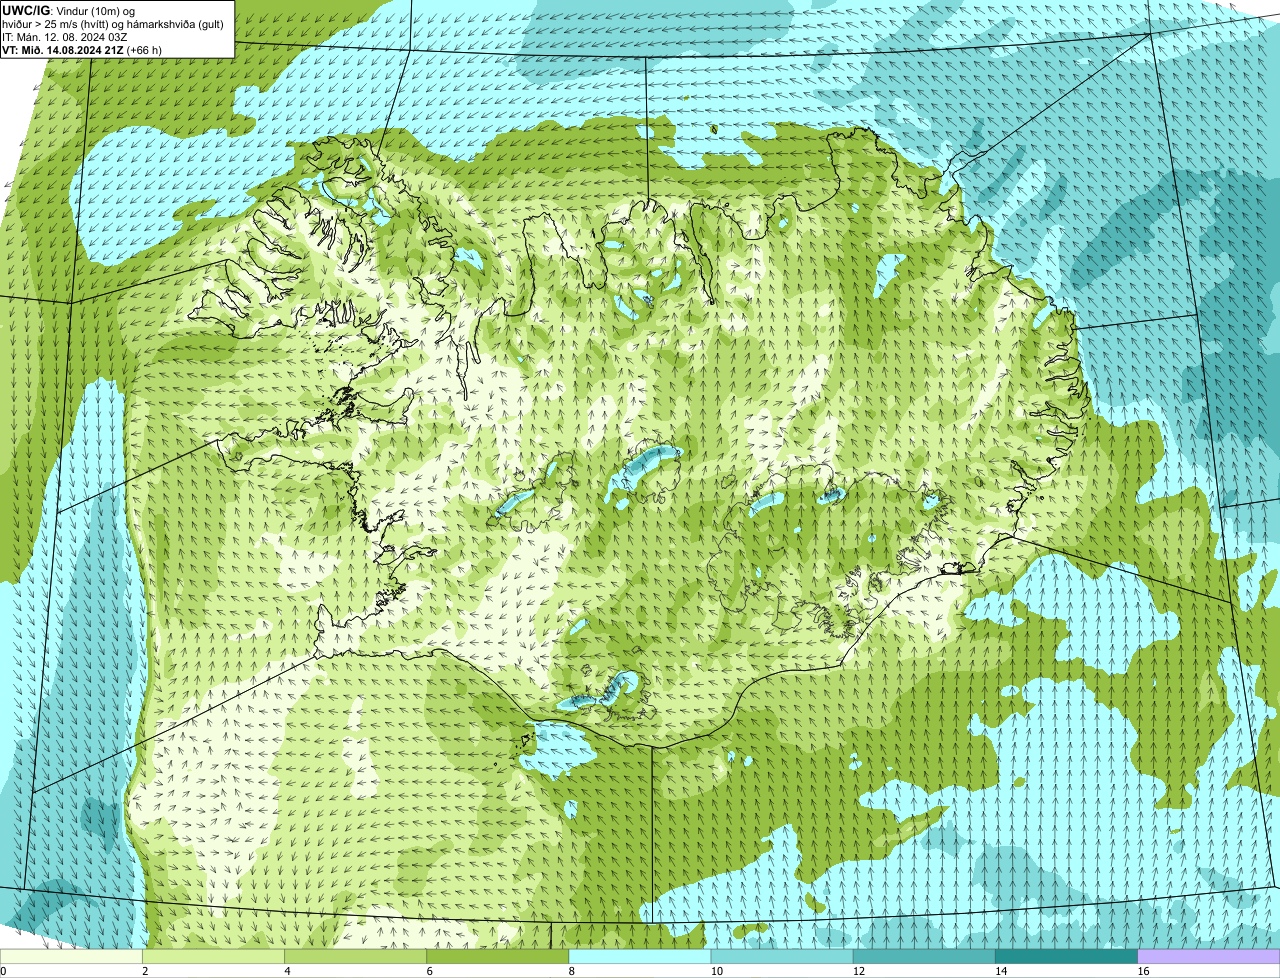Click the pale cyan 8–10 m/s legend swatch
The width and height of the screenshot is (1280, 978).
click(x=640, y=957)
